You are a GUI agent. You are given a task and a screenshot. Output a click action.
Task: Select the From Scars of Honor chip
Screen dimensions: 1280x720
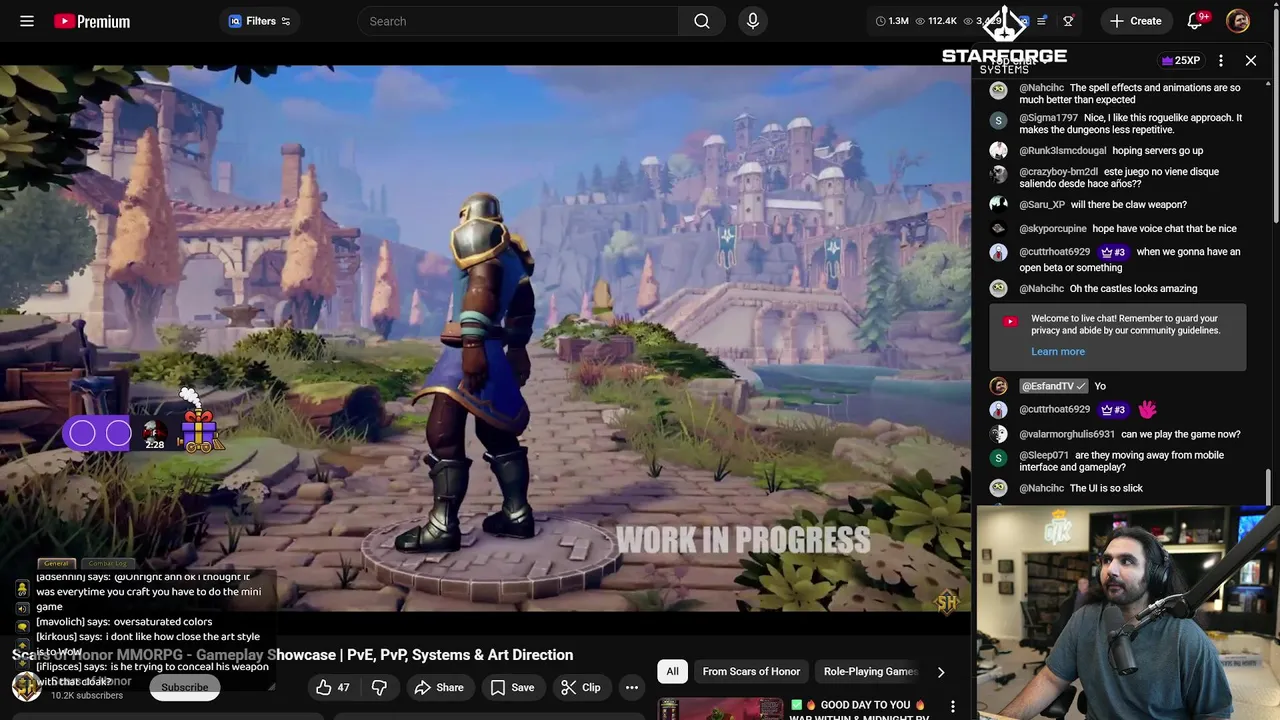(x=751, y=672)
